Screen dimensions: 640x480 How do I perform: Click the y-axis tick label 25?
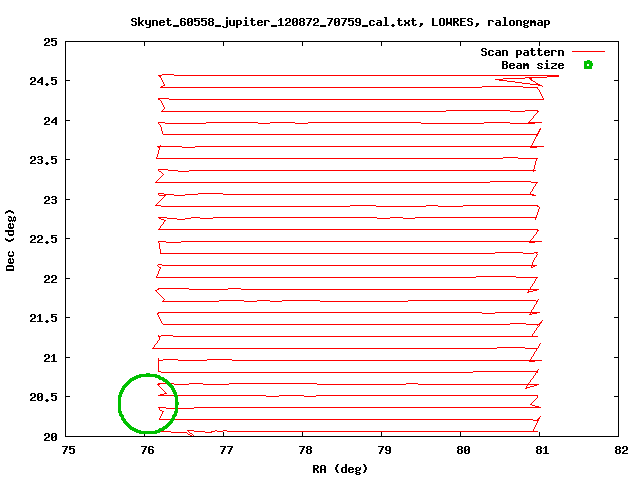pyautogui.click(x=51, y=42)
